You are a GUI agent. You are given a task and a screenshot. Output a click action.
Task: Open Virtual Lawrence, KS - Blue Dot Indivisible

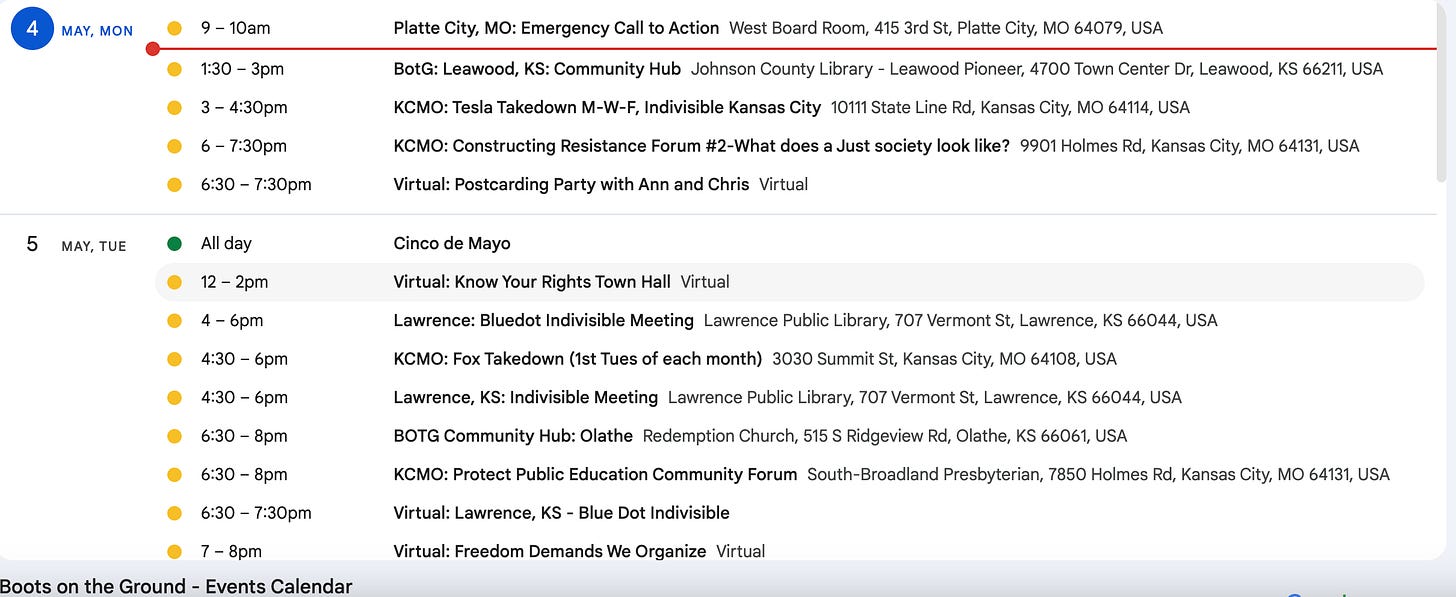(790, 513)
